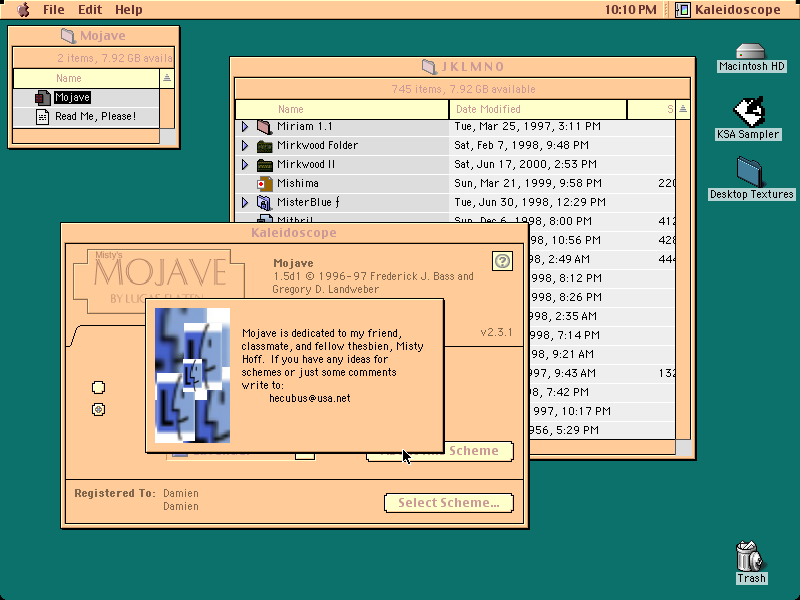Image resolution: width=800 pixels, height=600 pixels.
Task: Toggle sort order in Mojave window
Action: 167,78
